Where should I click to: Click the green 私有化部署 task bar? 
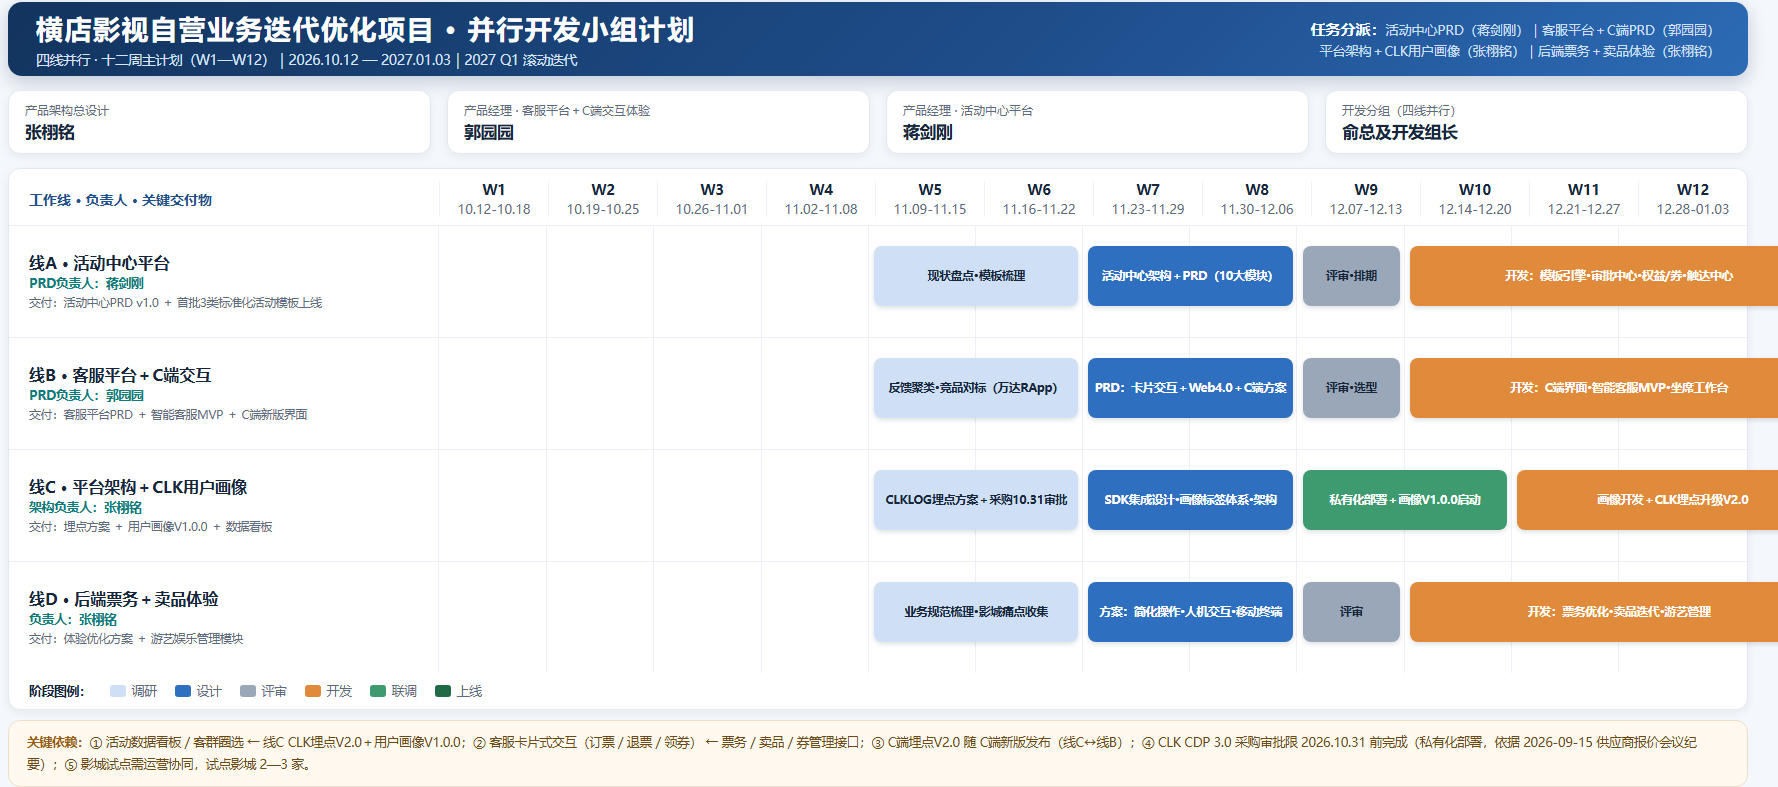click(x=1405, y=500)
